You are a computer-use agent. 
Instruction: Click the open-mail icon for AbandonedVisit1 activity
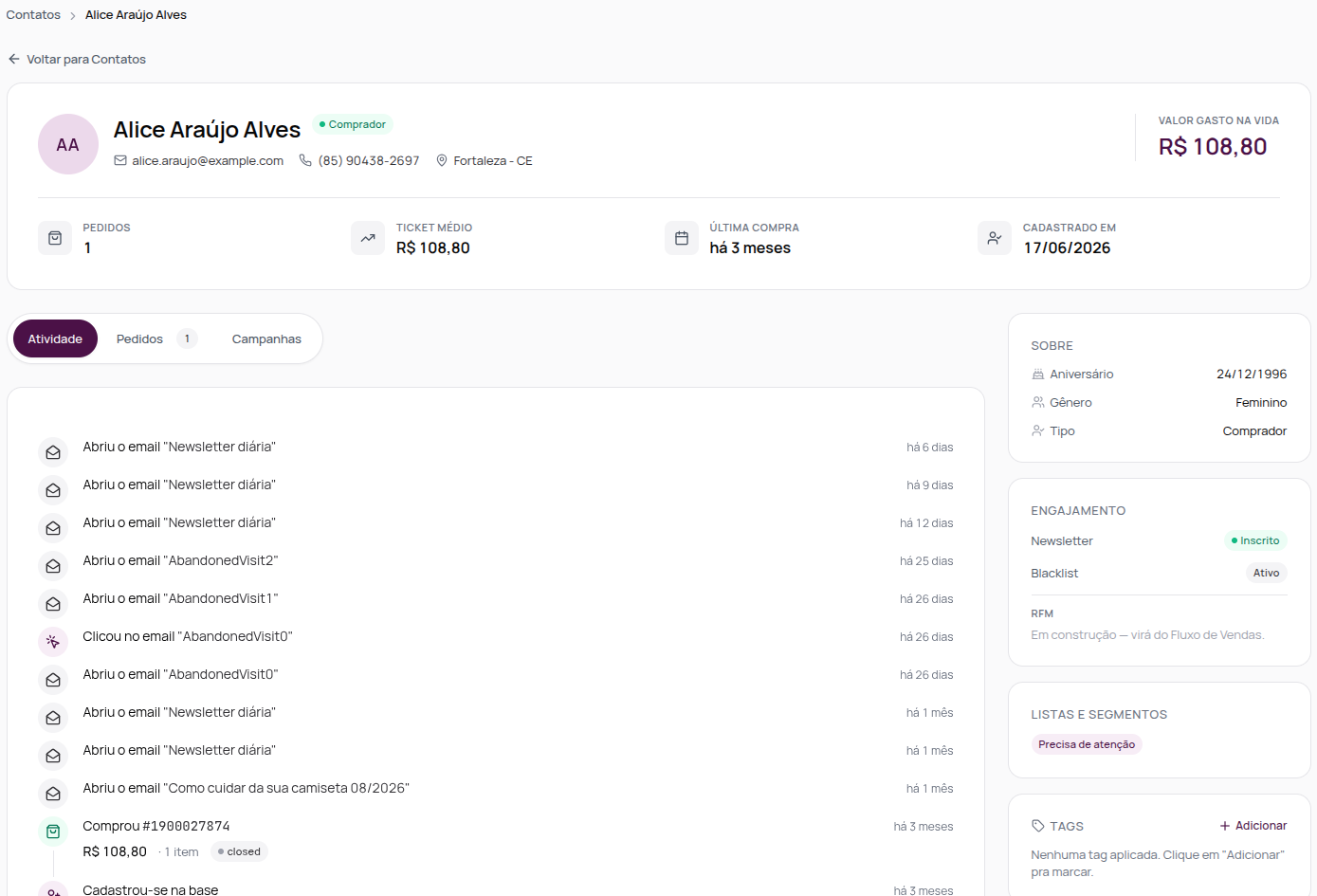(x=53, y=604)
